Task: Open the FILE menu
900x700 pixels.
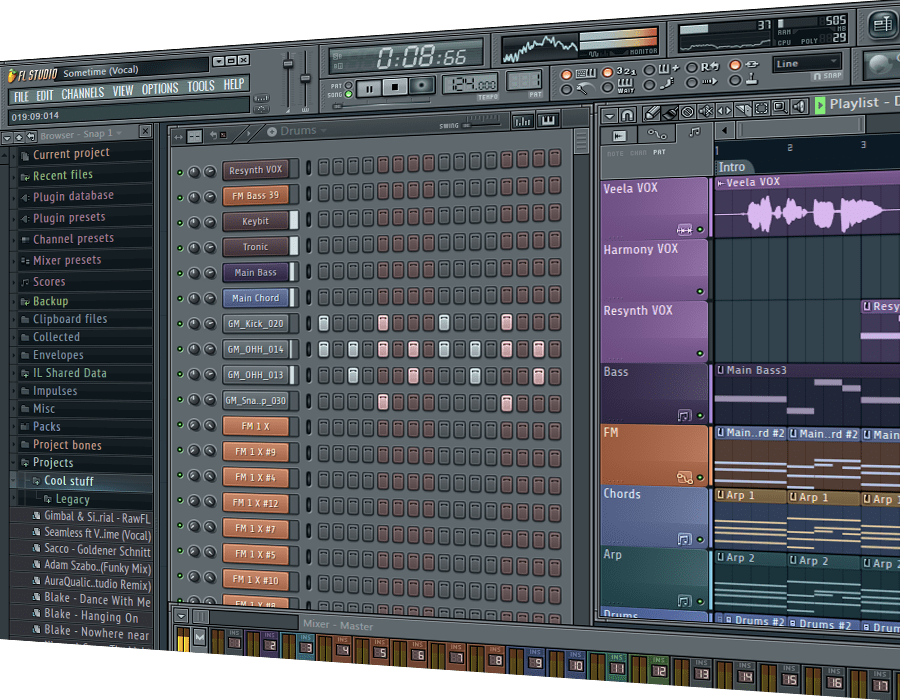Action: click(21, 96)
